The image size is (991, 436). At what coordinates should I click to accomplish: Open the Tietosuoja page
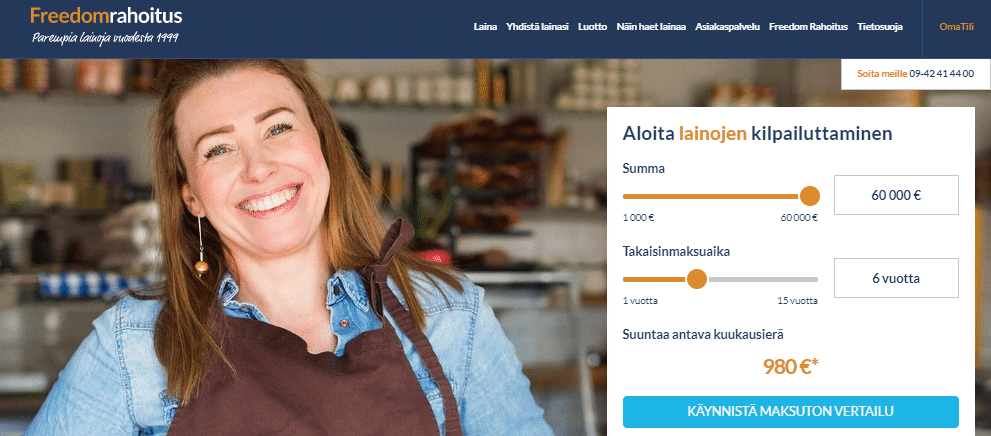(x=880, y=27)
